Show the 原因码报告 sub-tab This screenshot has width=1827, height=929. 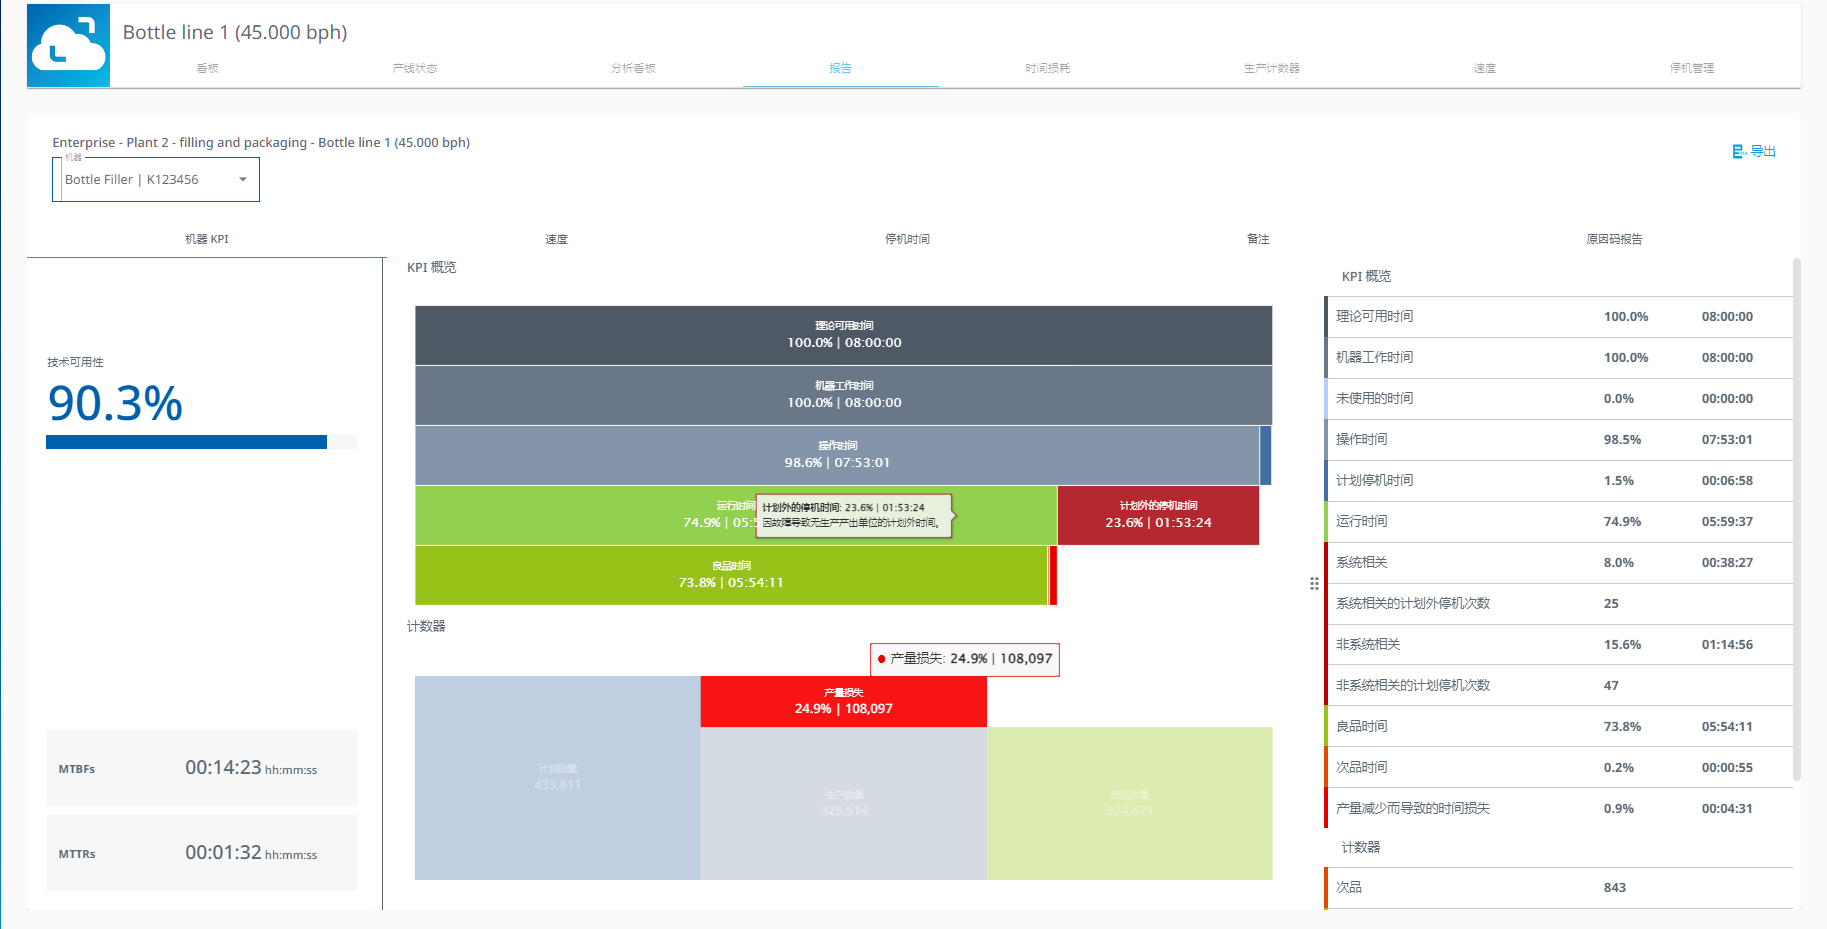point(1614,239)
